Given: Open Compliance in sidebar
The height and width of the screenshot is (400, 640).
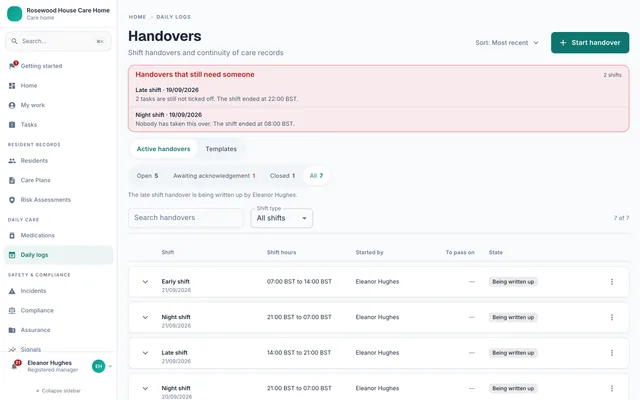Looking at the screenshot, I should click(x=58, y=311).
